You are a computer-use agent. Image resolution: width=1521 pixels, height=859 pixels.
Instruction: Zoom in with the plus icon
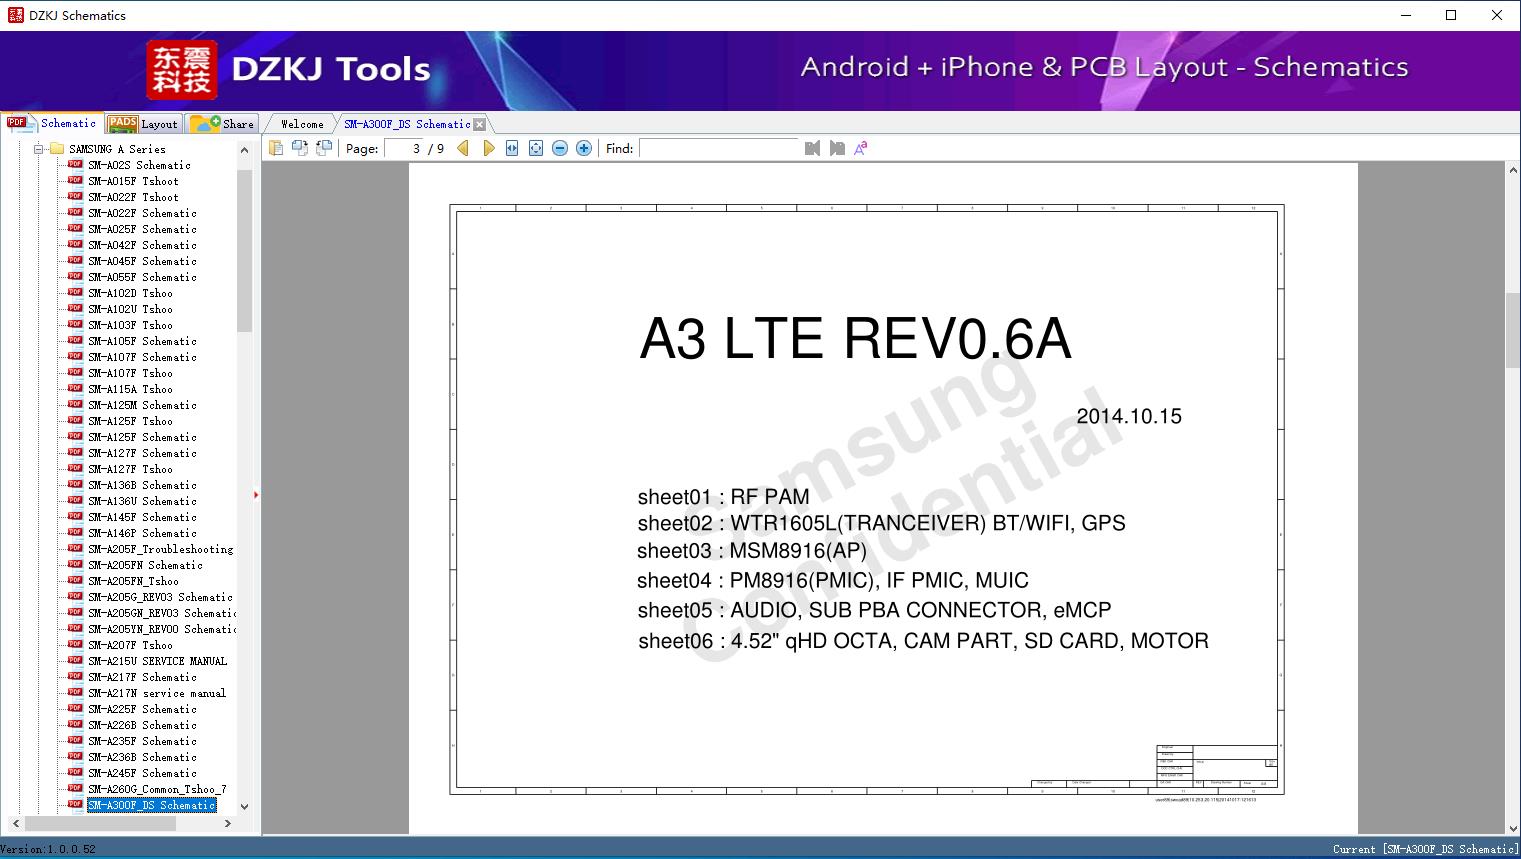click(x=584, y=148)
